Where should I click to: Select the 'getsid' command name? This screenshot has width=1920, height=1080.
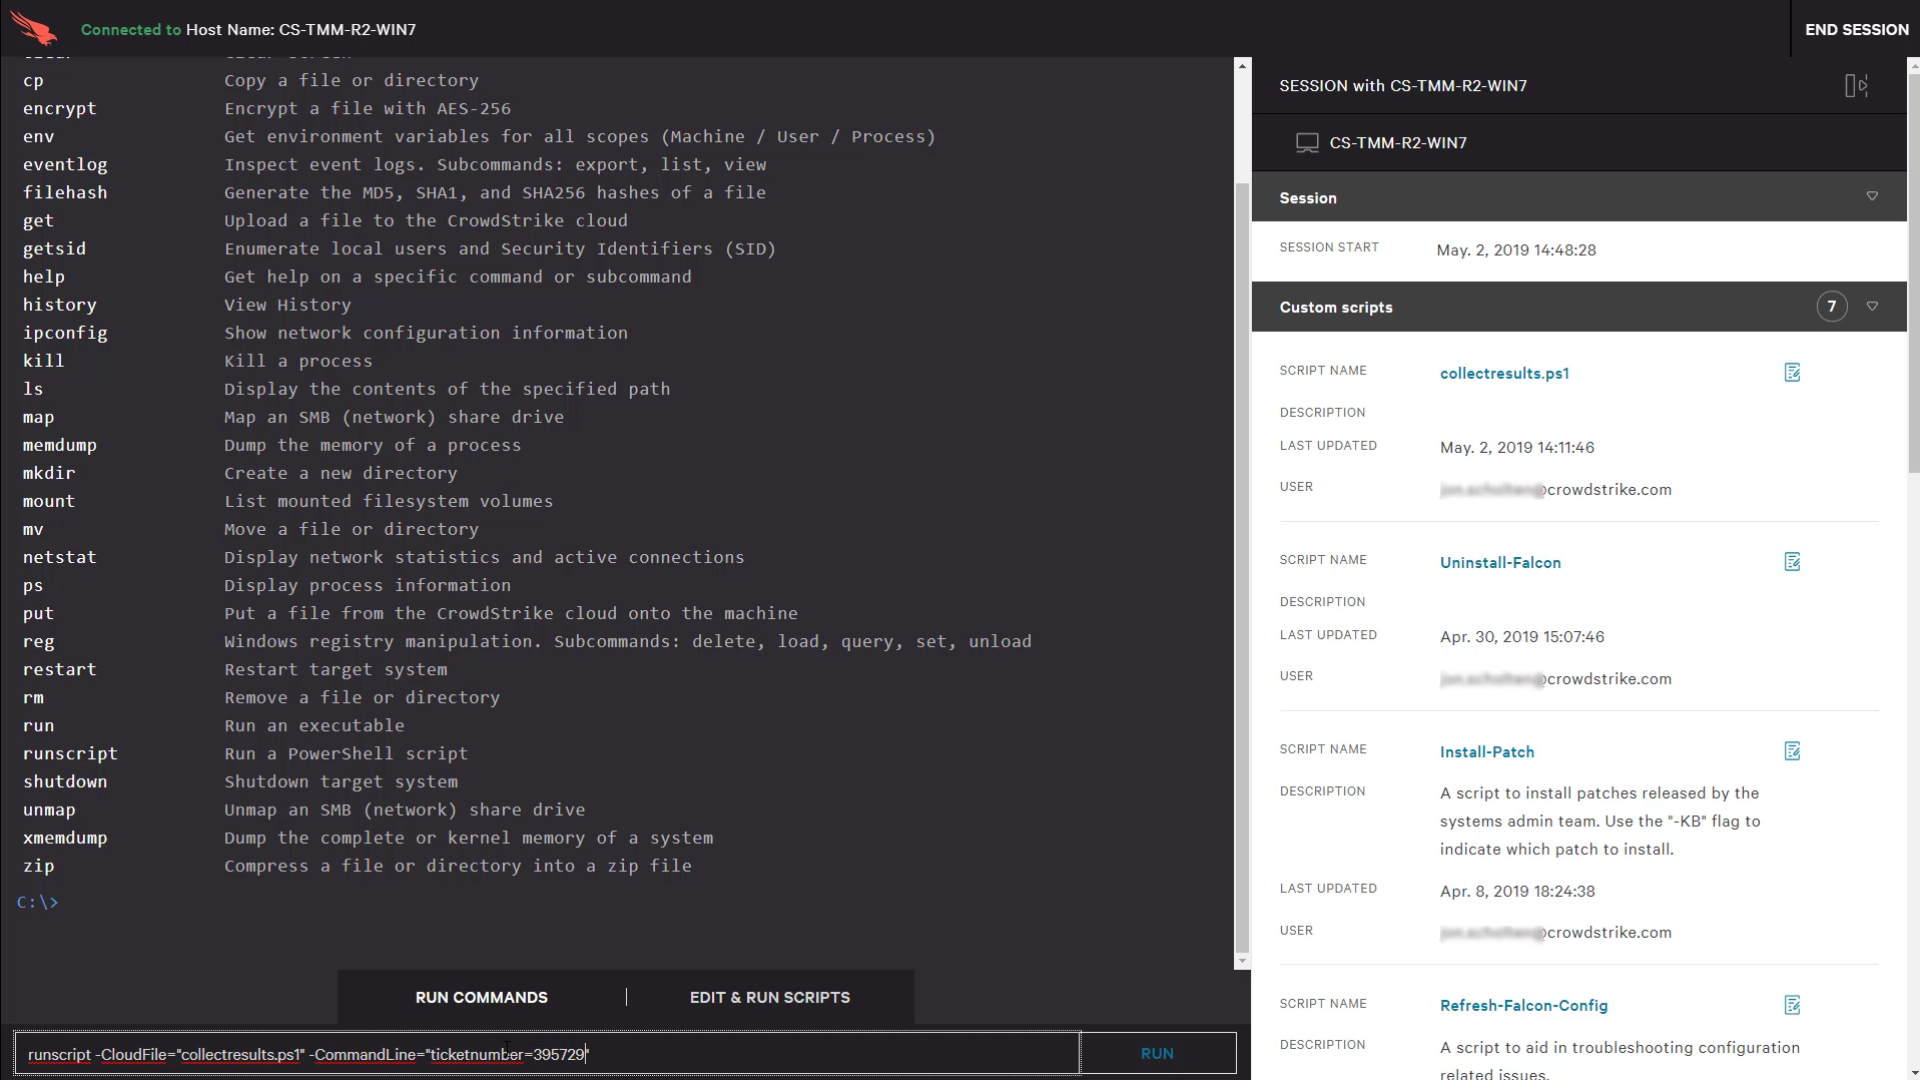54,248
